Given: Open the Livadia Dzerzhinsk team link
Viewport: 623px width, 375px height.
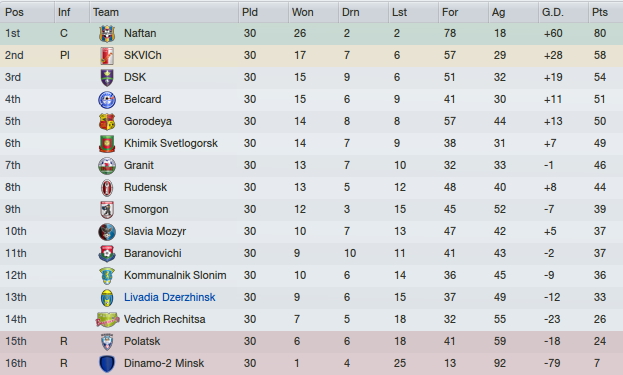Looking at the screenshot, I should (169, 297).
